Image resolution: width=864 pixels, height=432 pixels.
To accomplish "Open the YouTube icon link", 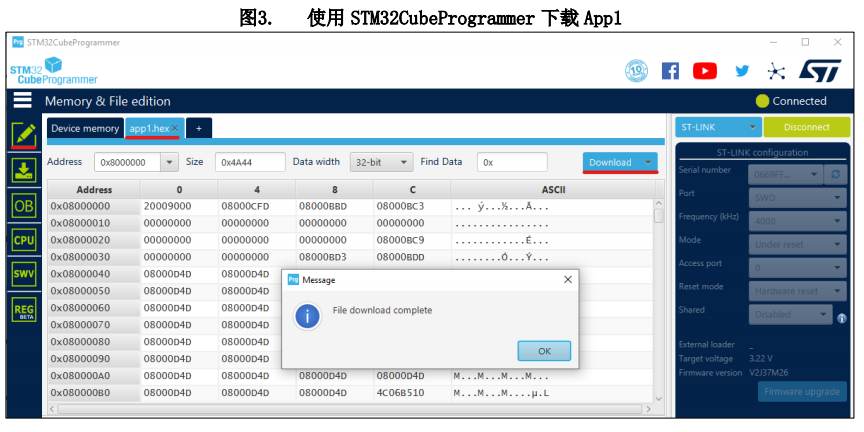I will pos(705,71).
